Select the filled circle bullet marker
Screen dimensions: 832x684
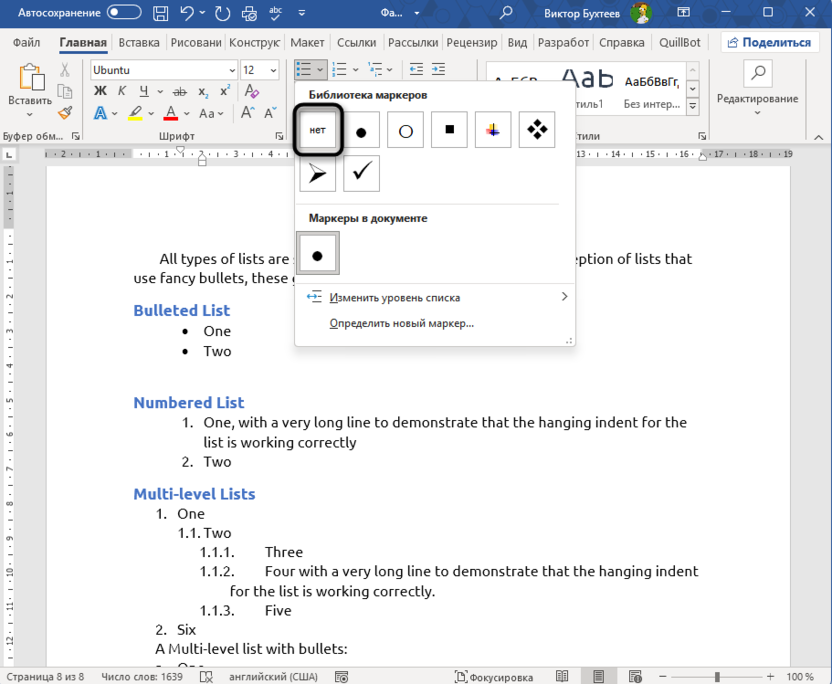[x=361, y=130]
